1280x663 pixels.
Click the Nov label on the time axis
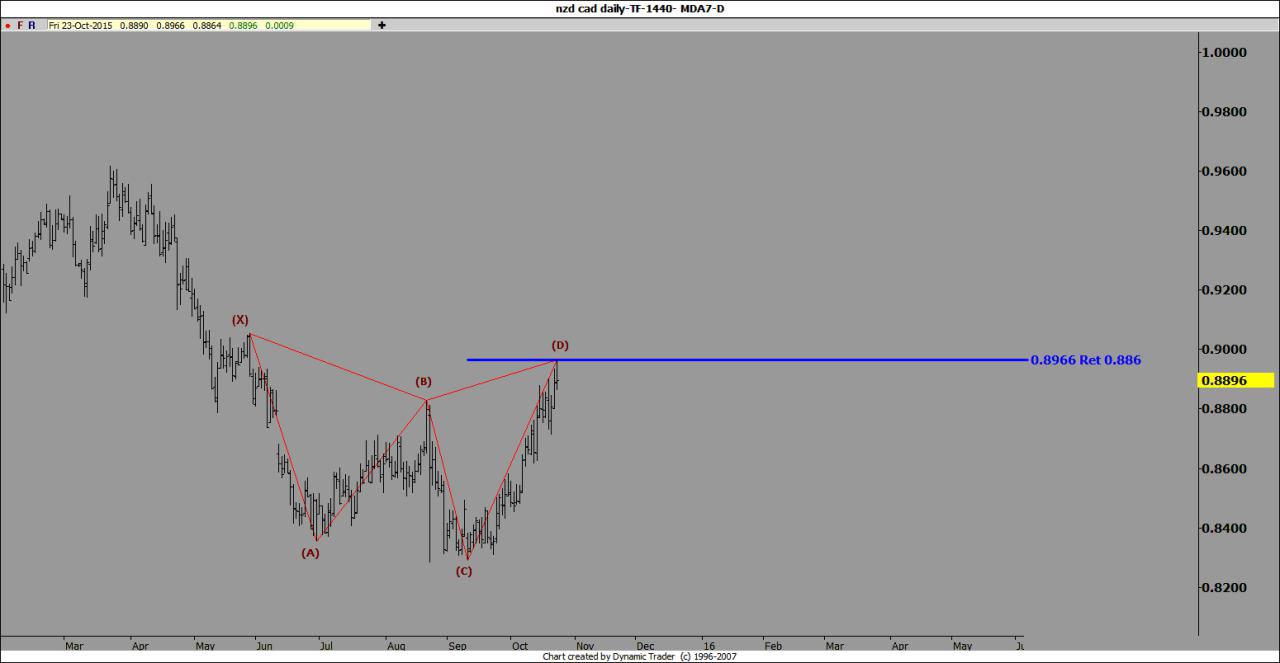point(585,646)
